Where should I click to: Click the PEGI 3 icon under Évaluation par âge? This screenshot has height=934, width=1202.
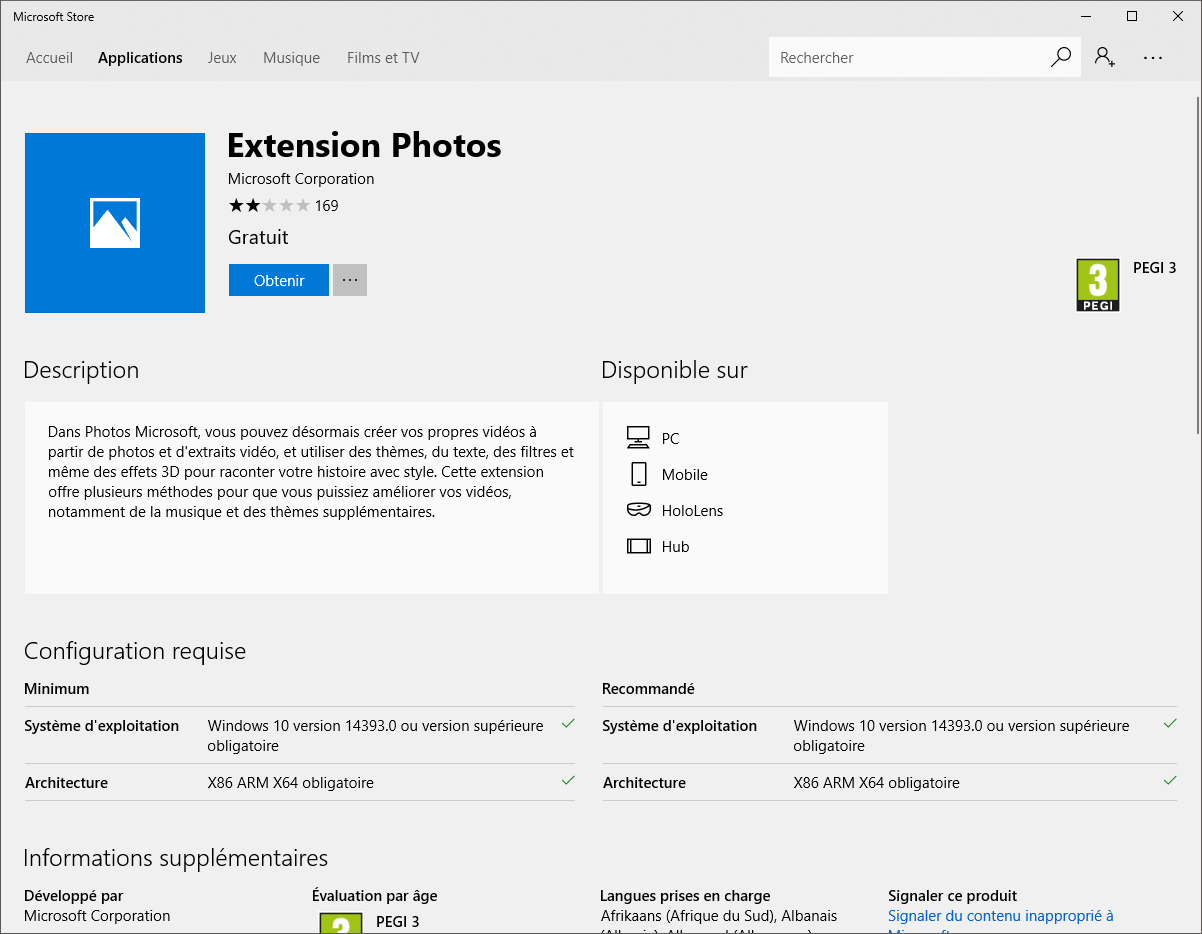[x=340, y=923]
